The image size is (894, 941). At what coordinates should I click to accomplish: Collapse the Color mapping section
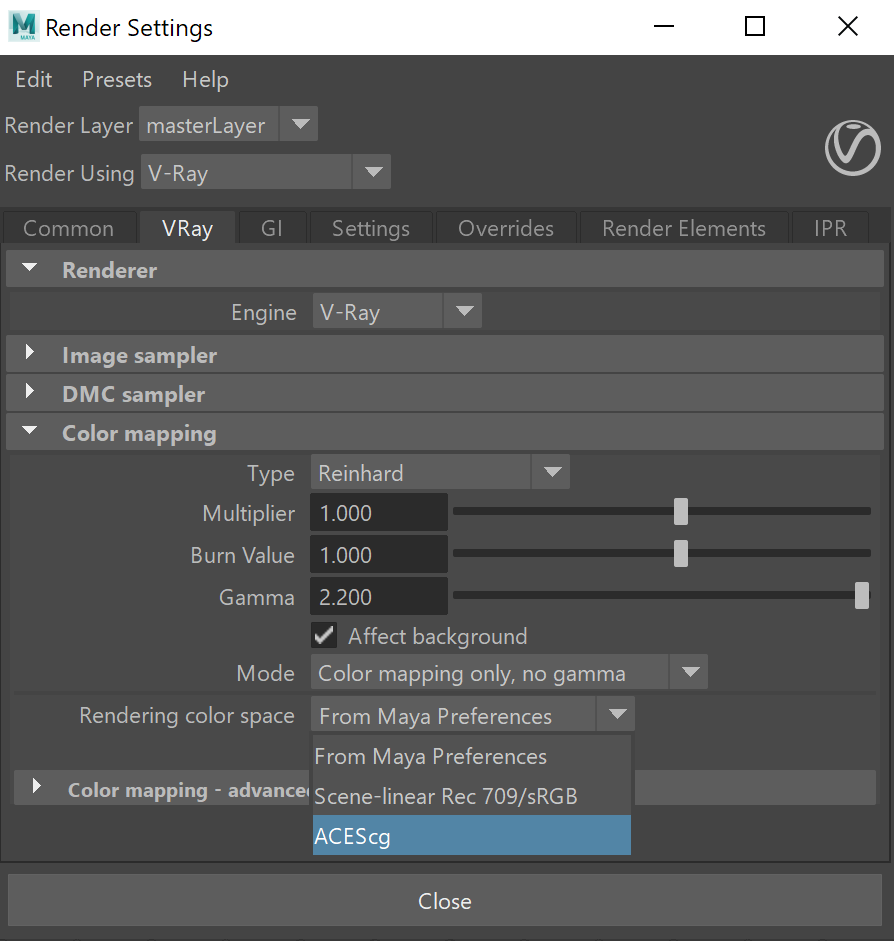pyautogui.click(x=29, y=430)
